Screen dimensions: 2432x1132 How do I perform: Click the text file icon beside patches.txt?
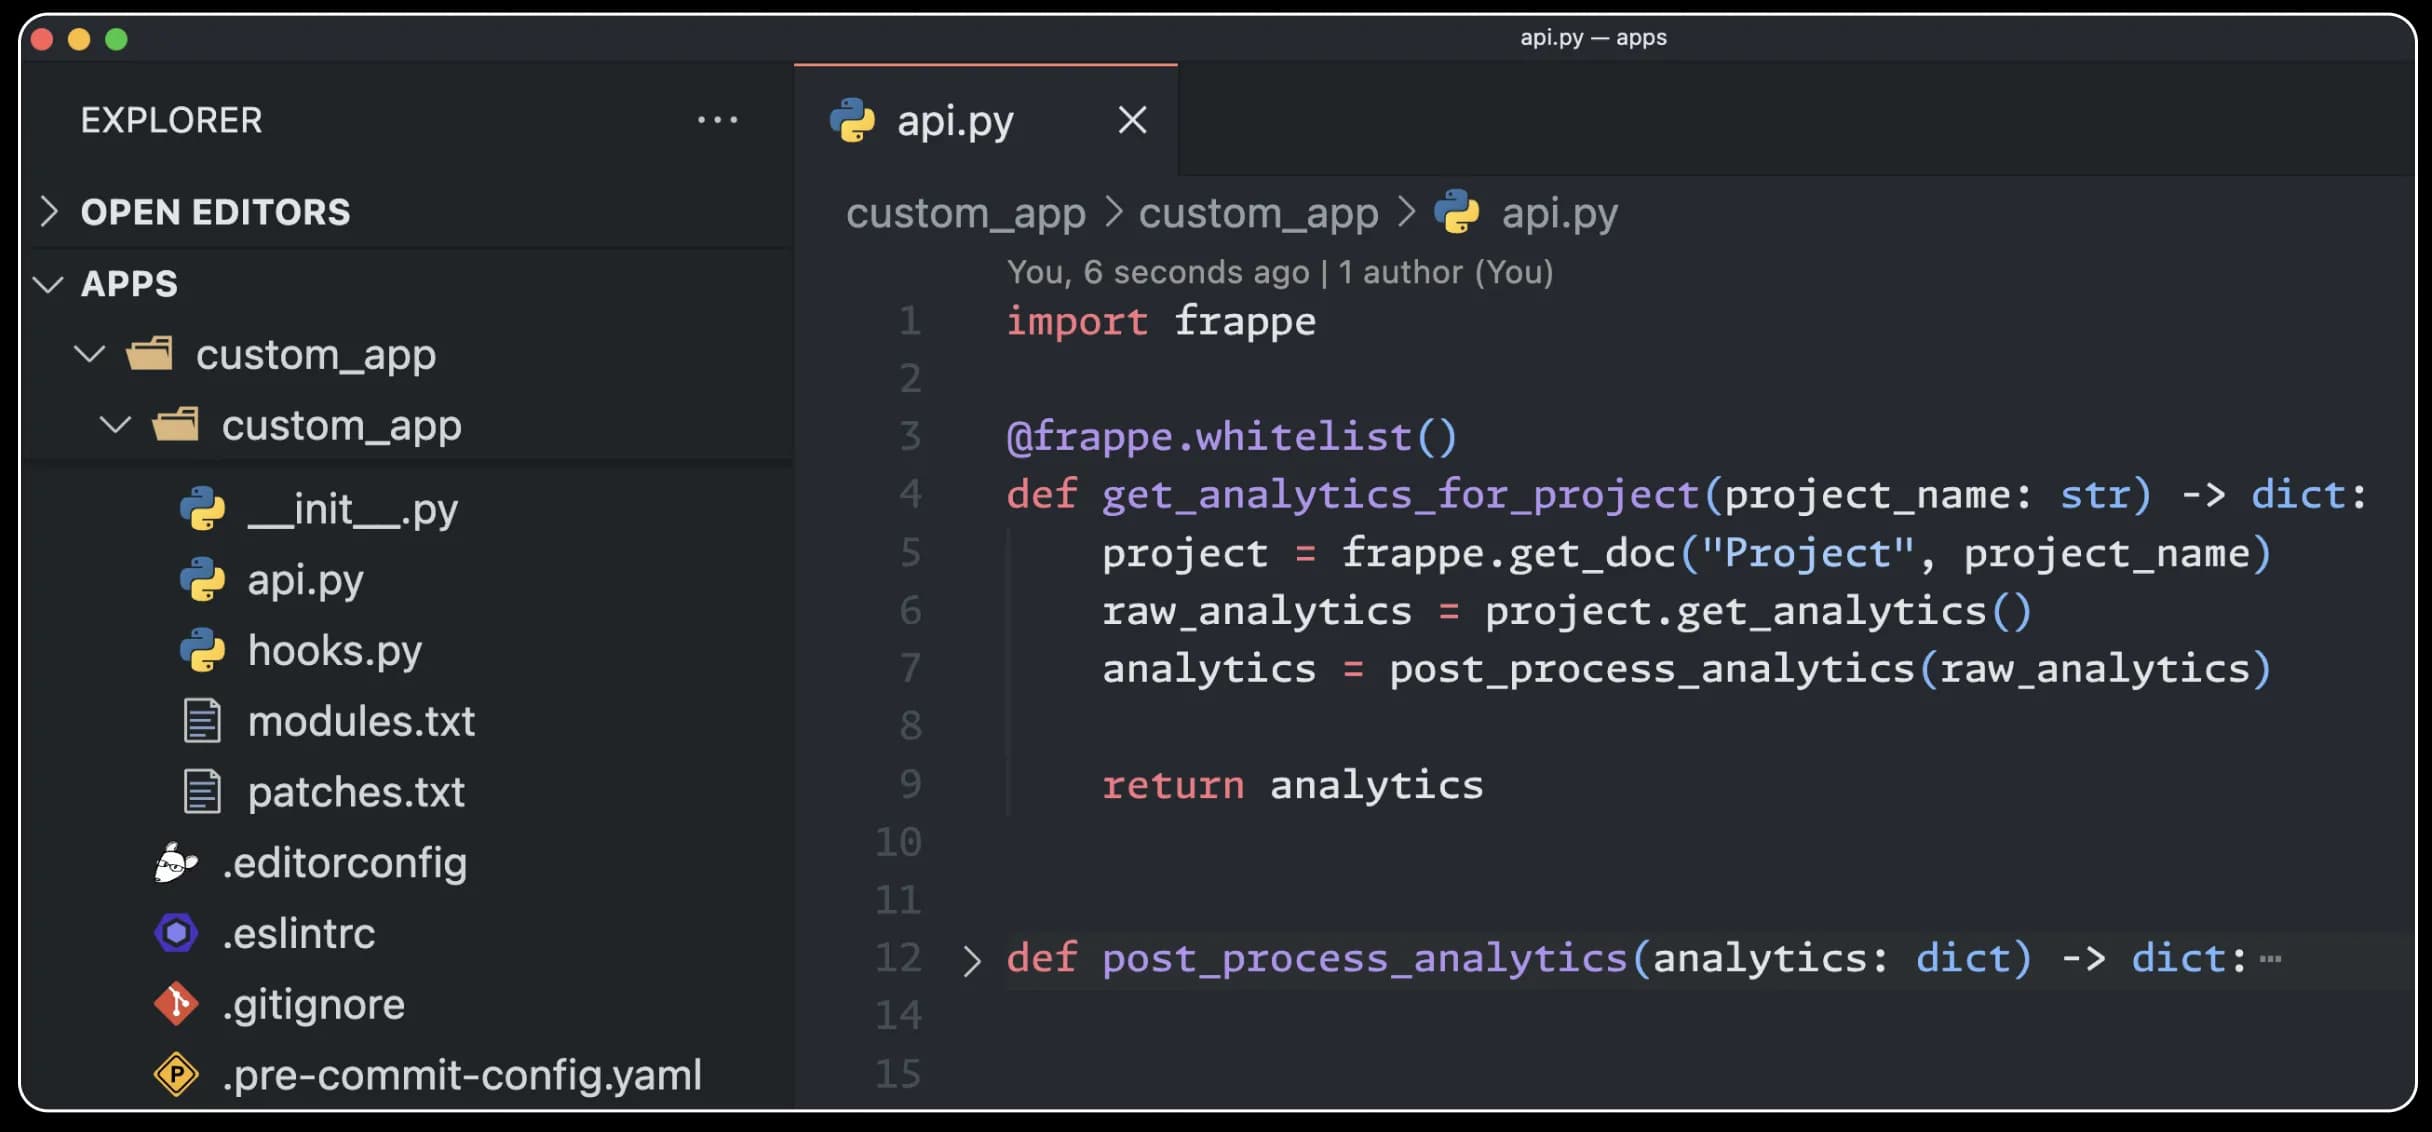point(202,791)
